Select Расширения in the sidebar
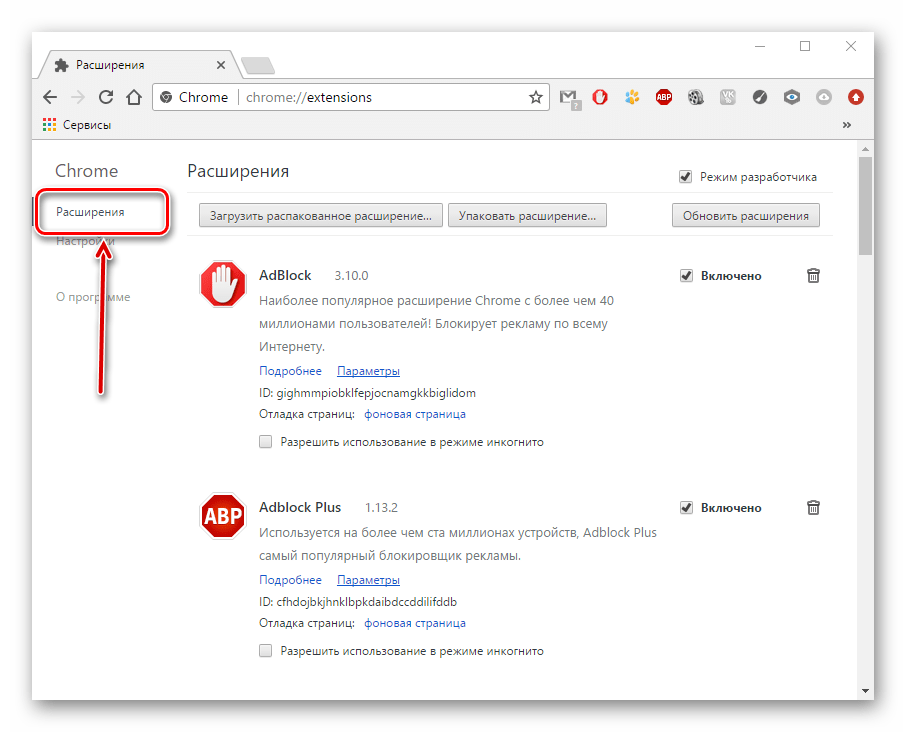906x732 pixels. click(x=90, y=212)
